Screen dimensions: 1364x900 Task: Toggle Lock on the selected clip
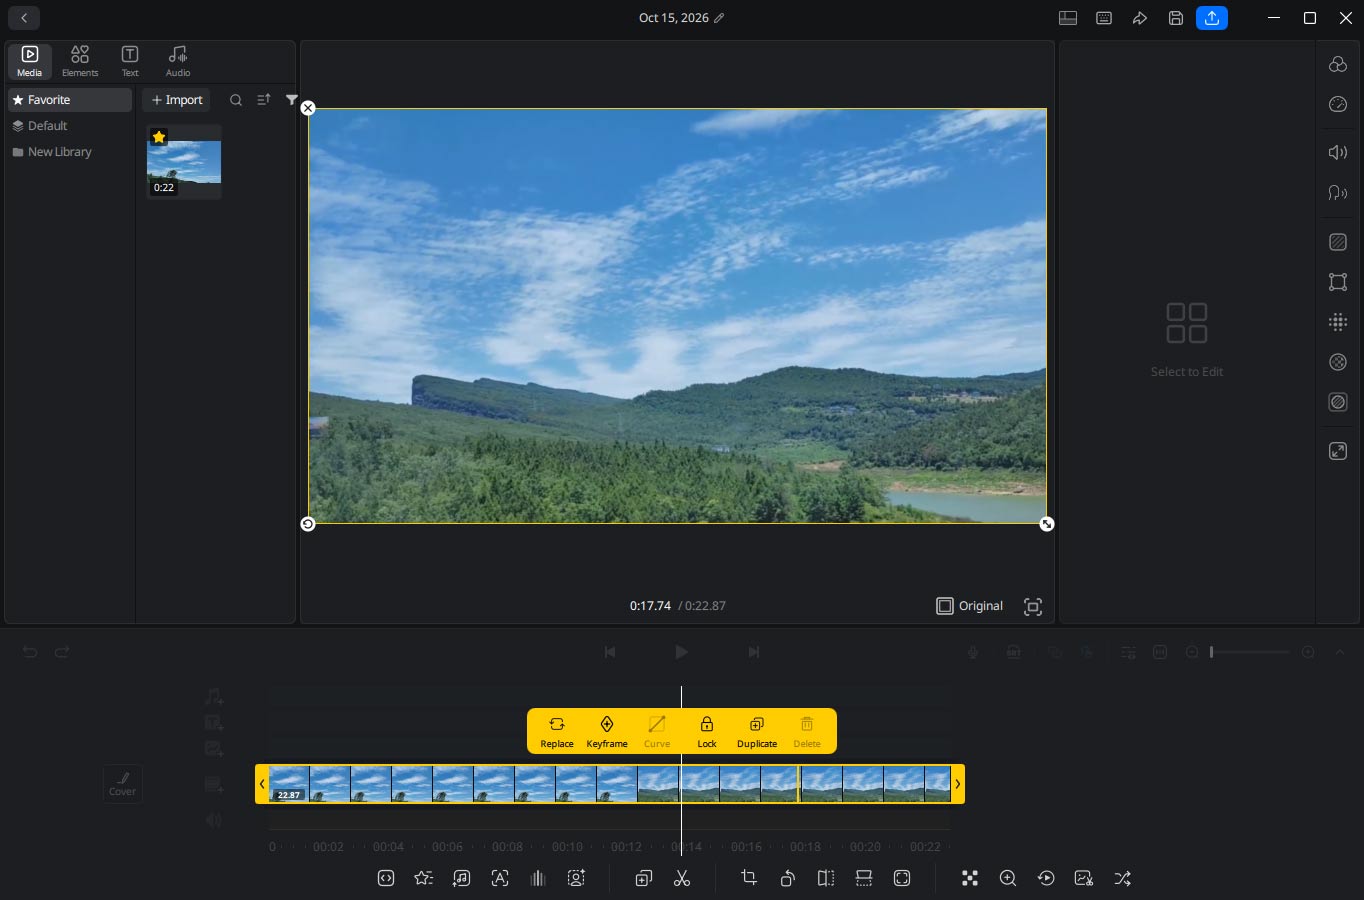[x=707, y=731]
